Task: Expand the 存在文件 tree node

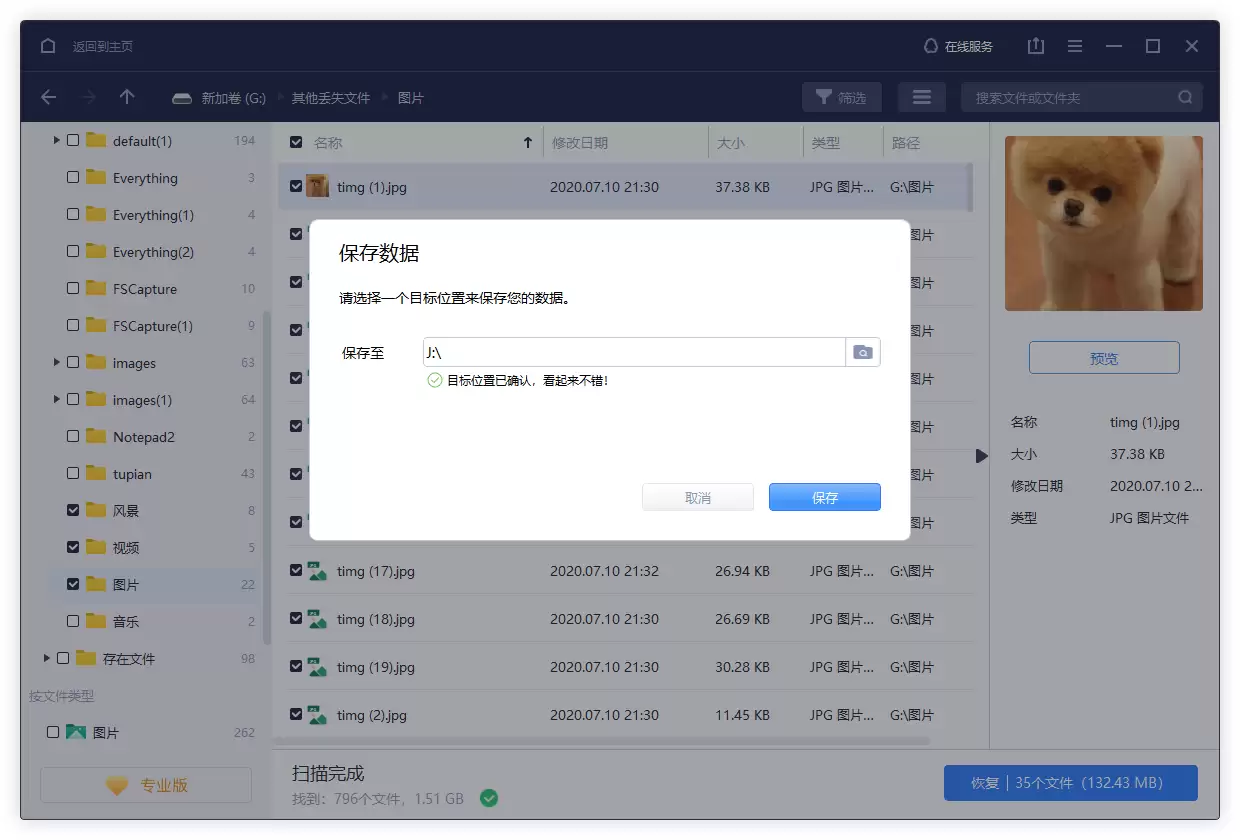Action: [x=46, y=658]
